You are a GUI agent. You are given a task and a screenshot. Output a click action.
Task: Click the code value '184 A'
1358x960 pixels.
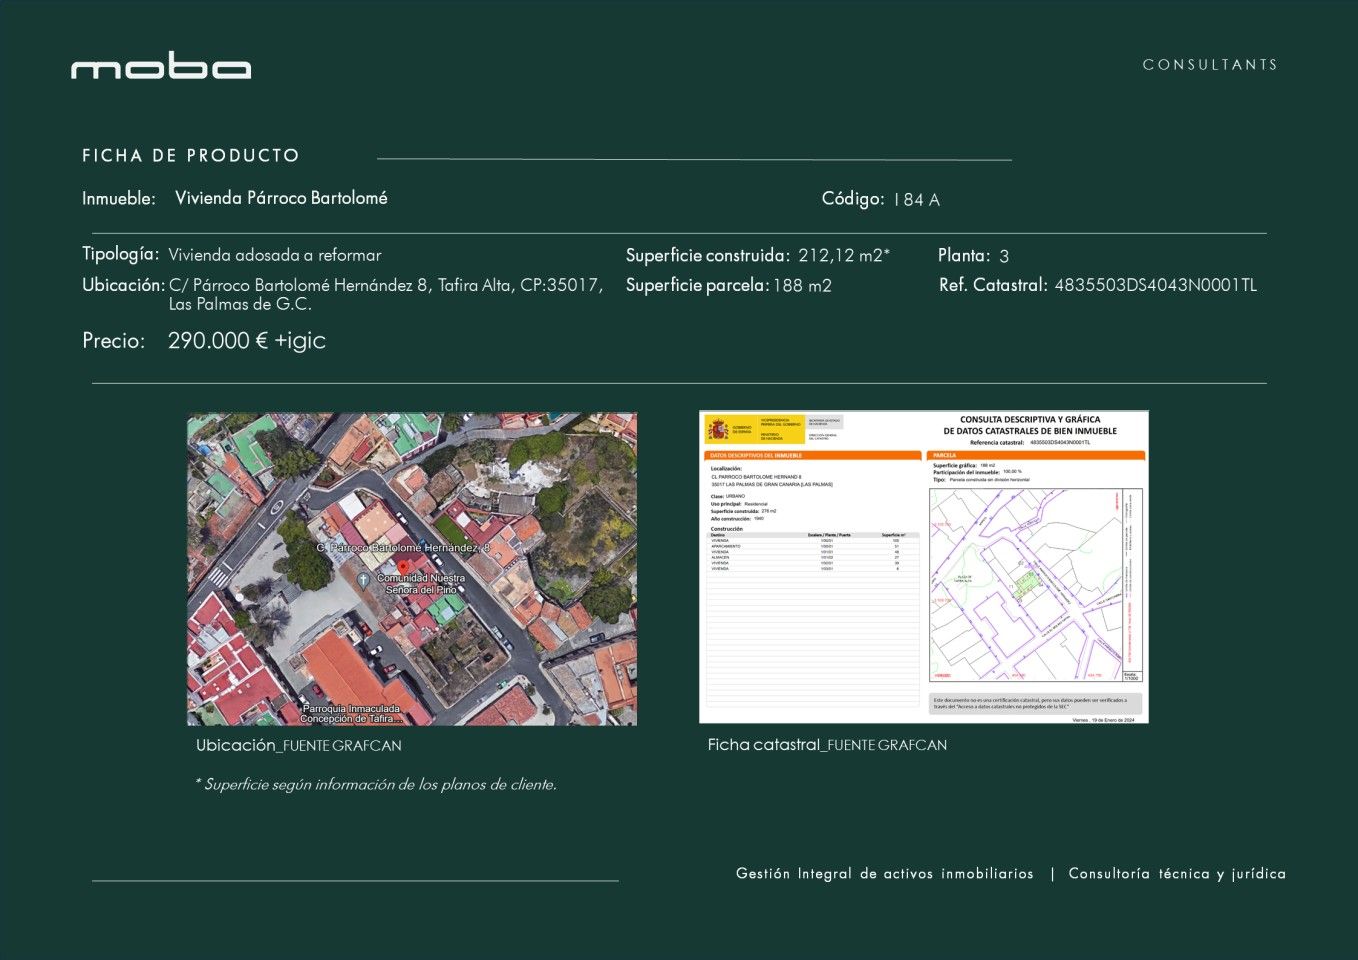(916, 200)
